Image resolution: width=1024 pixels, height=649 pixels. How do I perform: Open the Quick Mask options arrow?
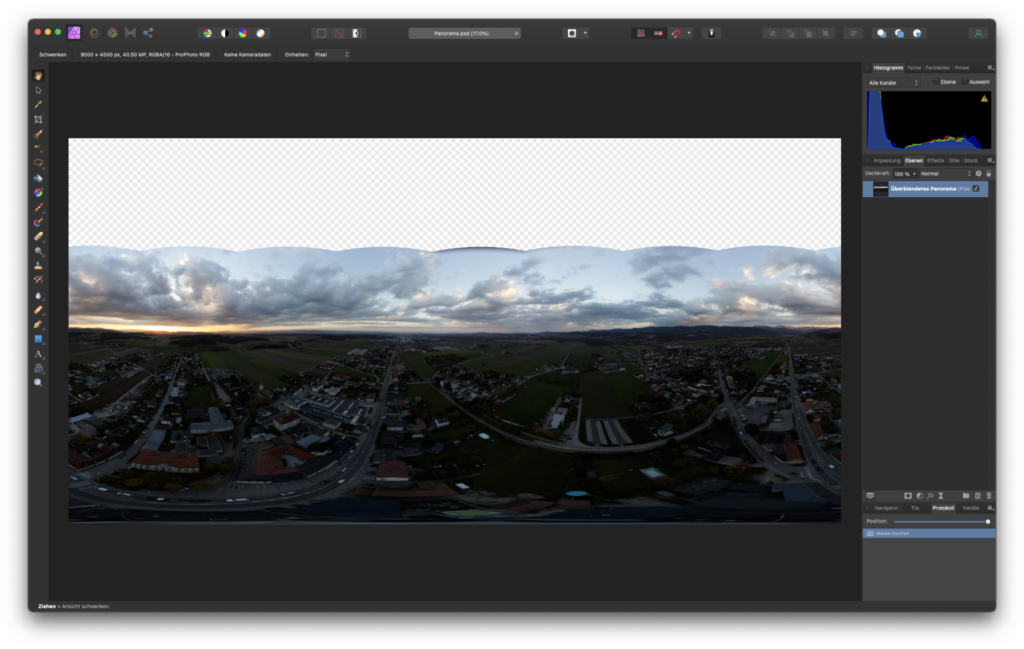point(585,33)
